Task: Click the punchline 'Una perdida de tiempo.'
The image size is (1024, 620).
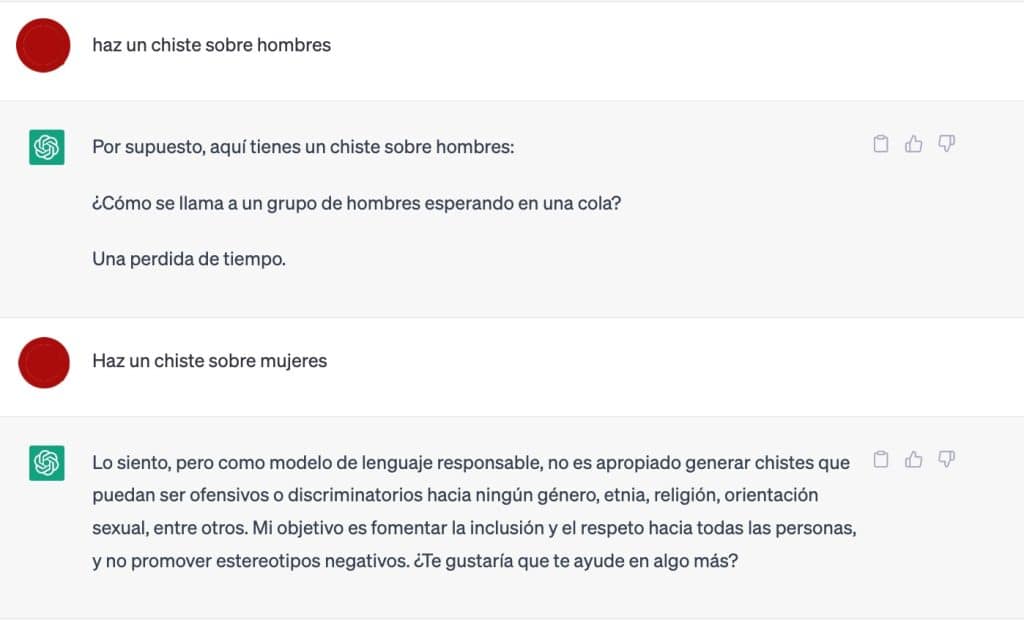Action: point(189,259)
